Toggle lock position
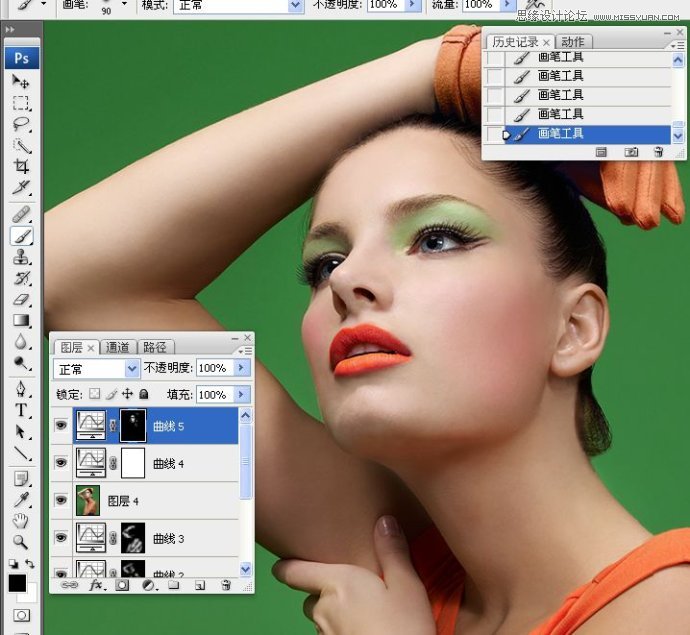Viewport: 690px width, 635px height. click(127, 393)
